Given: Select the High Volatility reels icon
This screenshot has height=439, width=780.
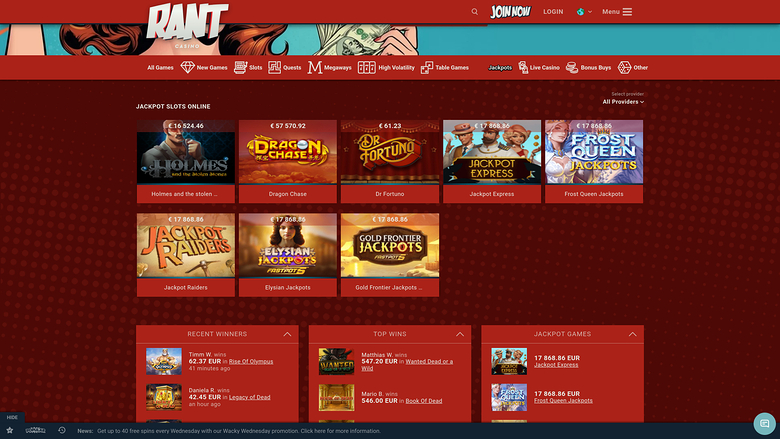Looking at the screenshot, I should click(x=367, y=67).
